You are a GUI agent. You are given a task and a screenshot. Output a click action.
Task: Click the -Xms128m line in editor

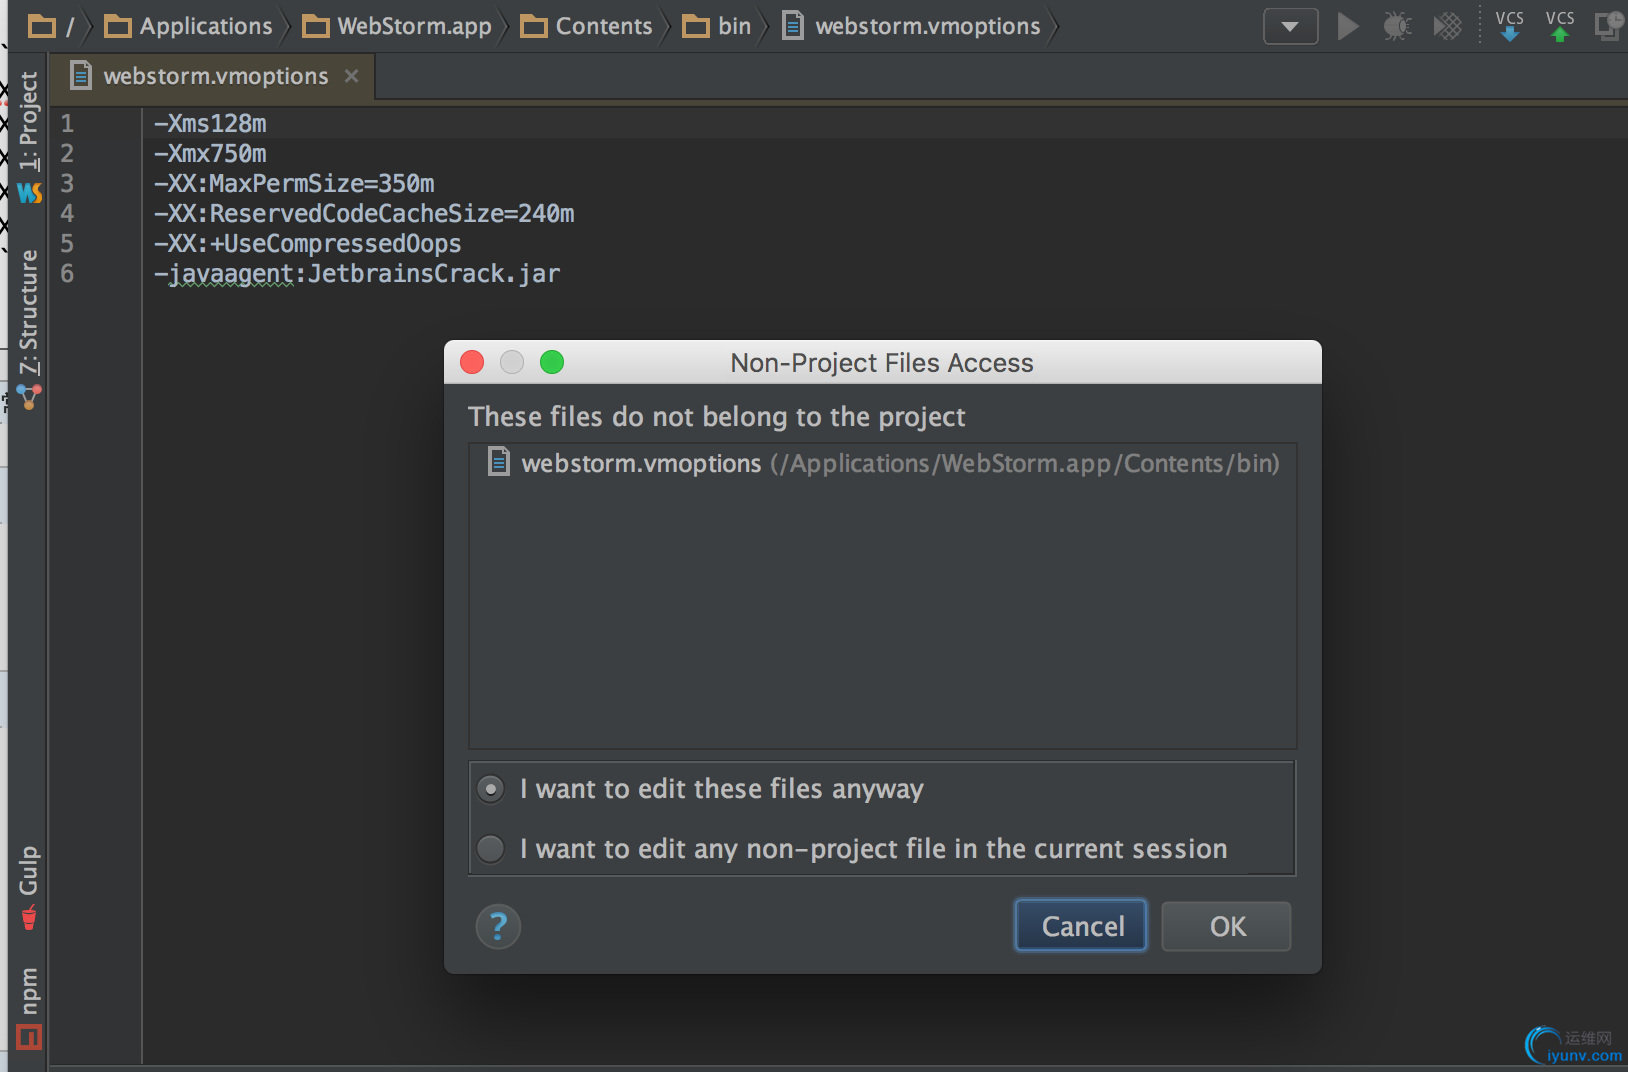(x=210, y=123)
